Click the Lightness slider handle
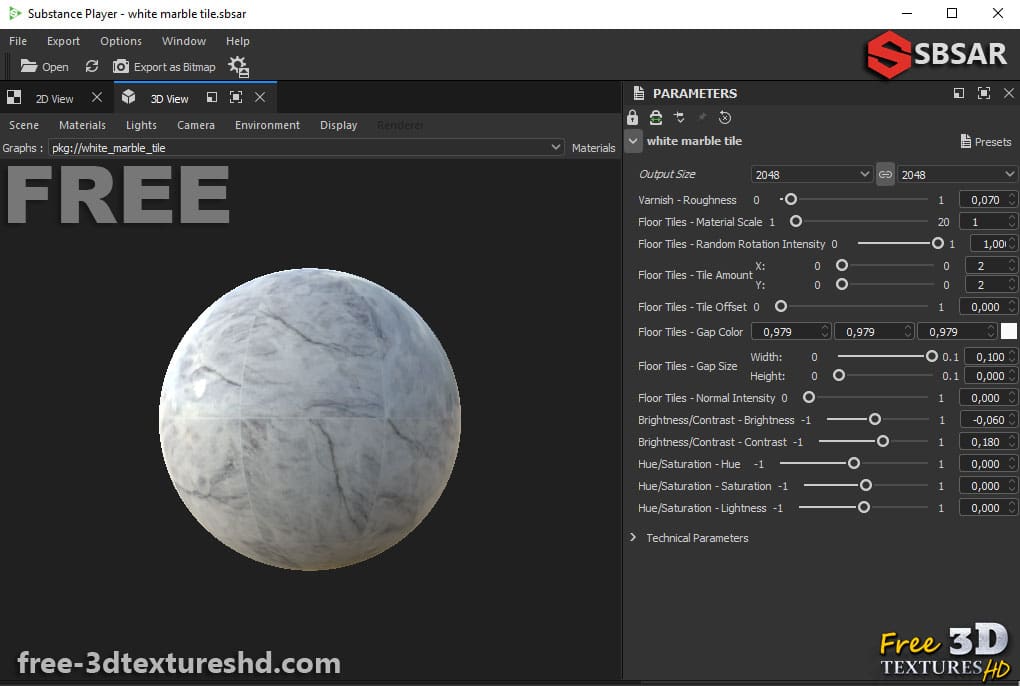This screenshot has width=1020, height=686. (x=863, y=507)
